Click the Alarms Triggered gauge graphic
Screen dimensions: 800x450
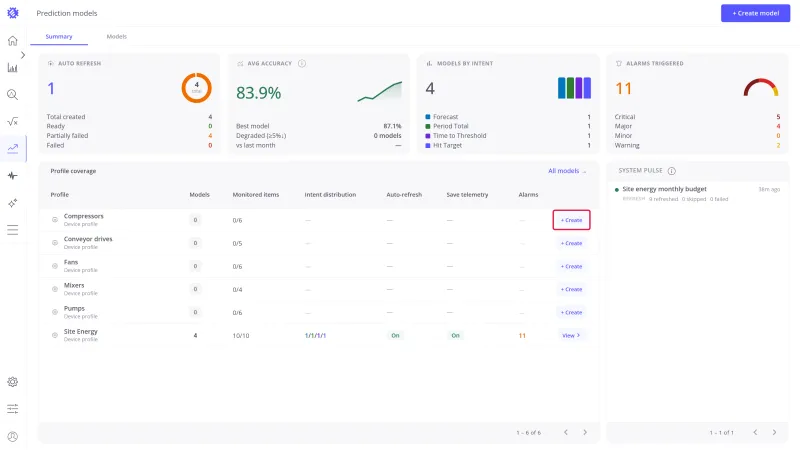click(761, 87)
